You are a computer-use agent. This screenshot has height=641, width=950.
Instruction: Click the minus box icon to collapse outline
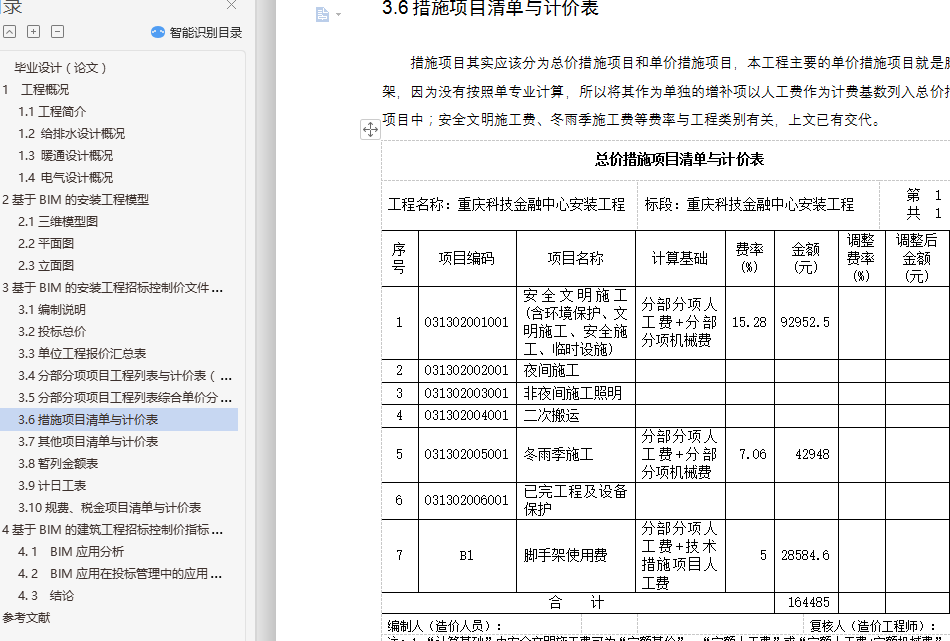pyautogui.click(x=58, y=32)
